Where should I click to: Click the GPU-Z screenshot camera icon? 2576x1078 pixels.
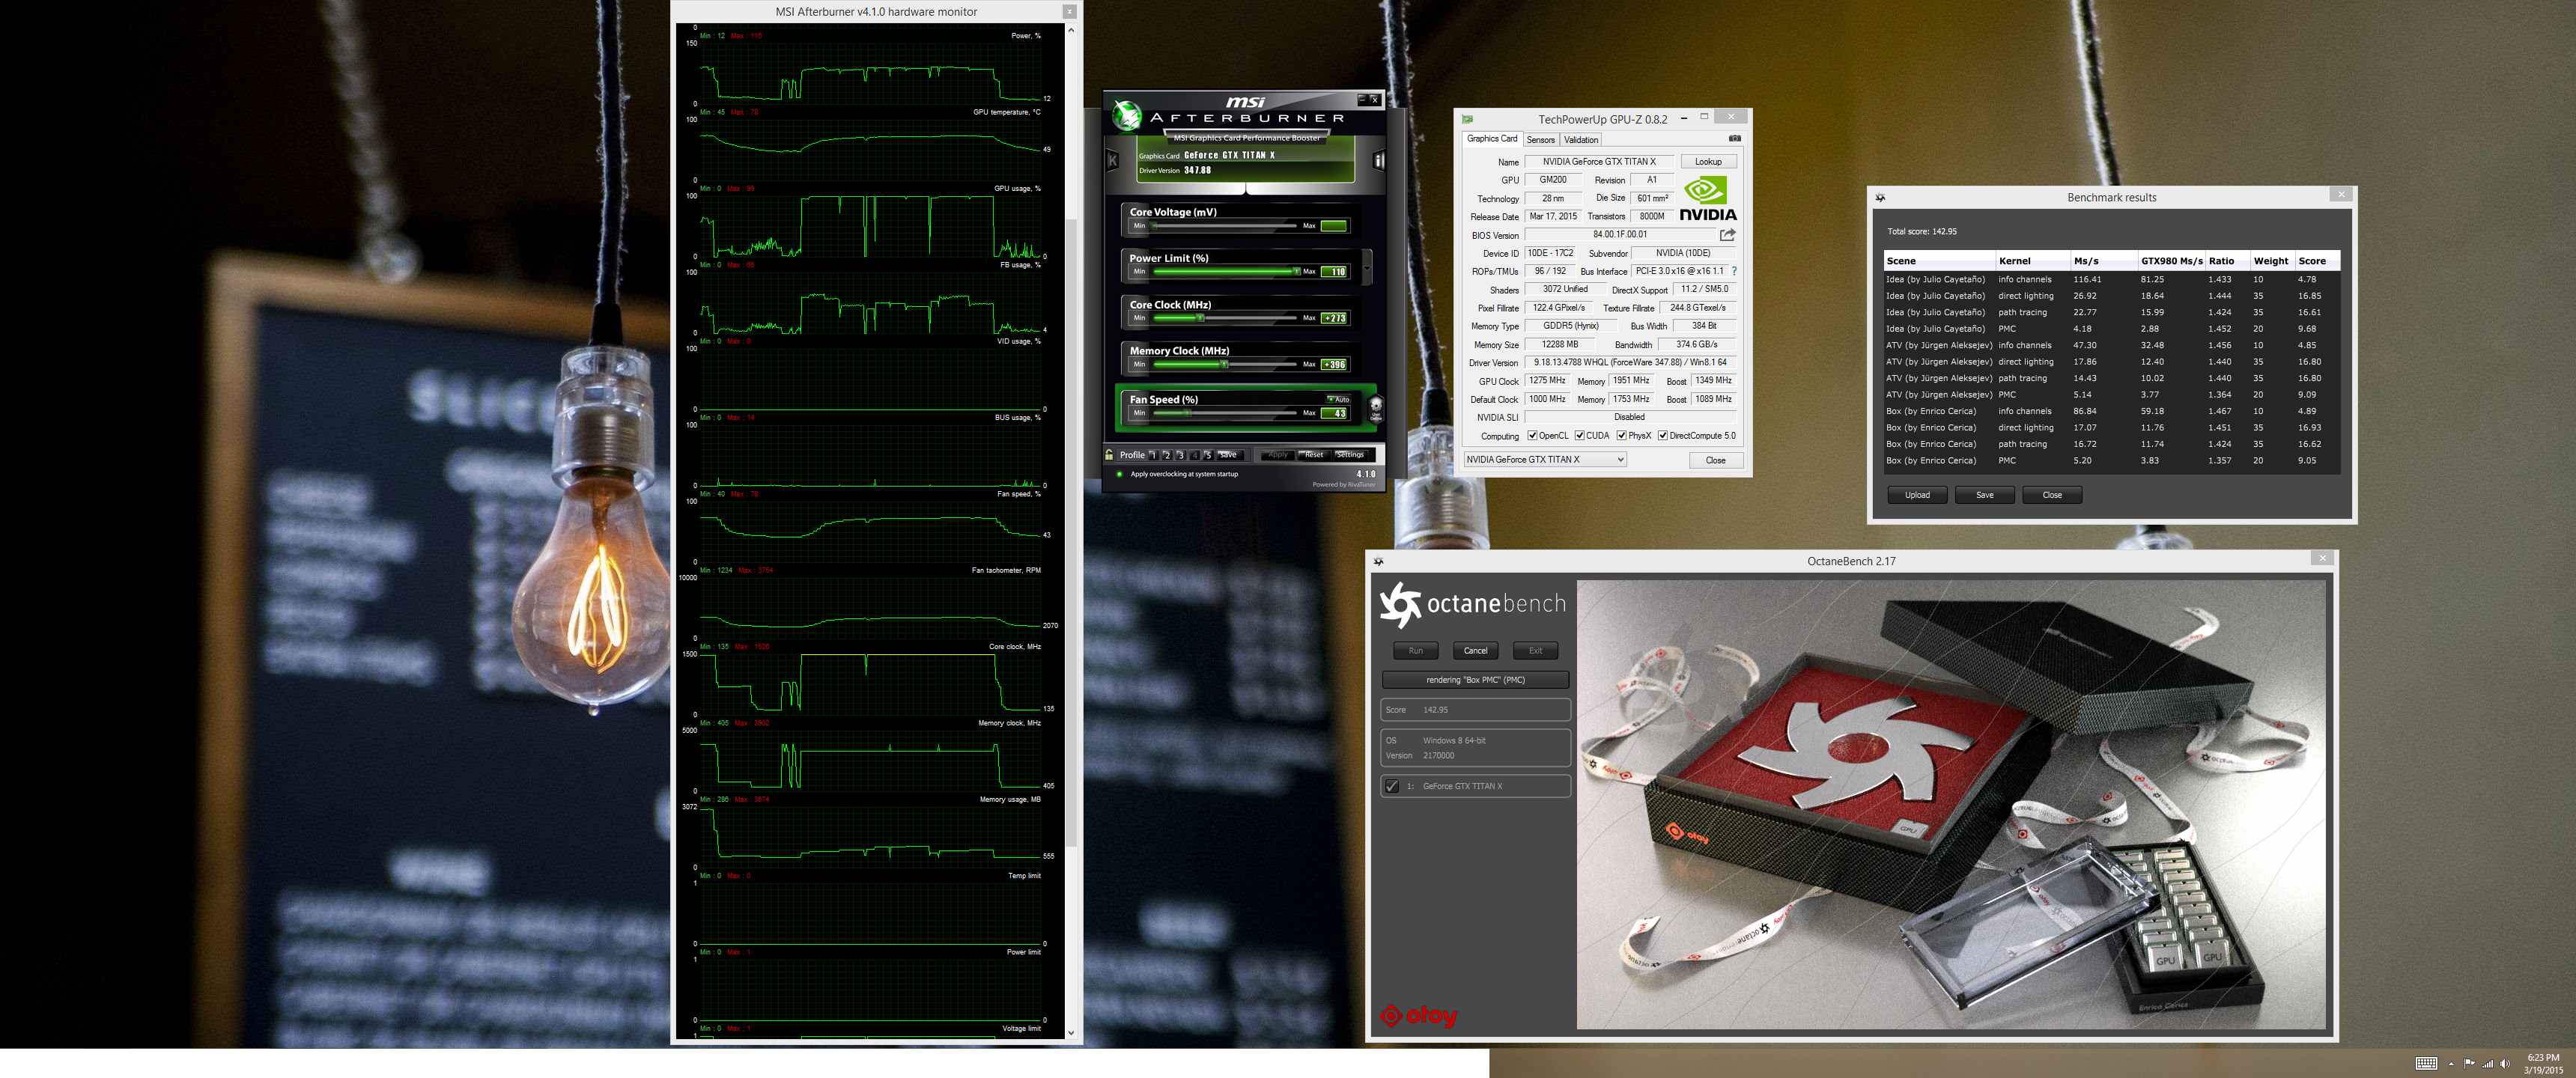(x=1734, y=139)
